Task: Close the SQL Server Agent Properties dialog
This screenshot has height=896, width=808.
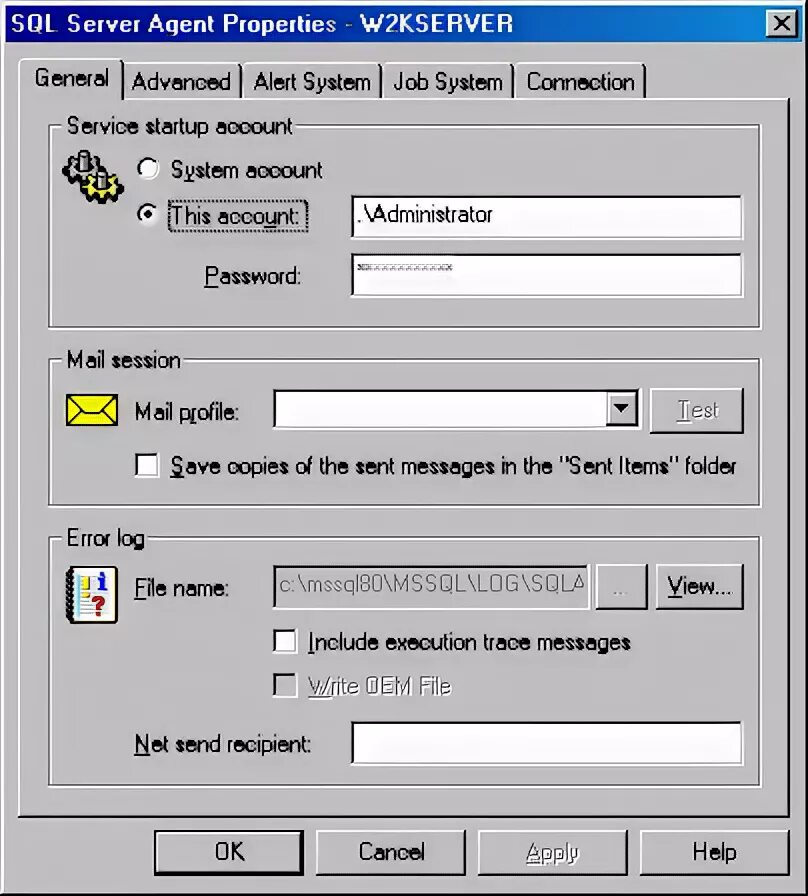Action: click(781, 24)
